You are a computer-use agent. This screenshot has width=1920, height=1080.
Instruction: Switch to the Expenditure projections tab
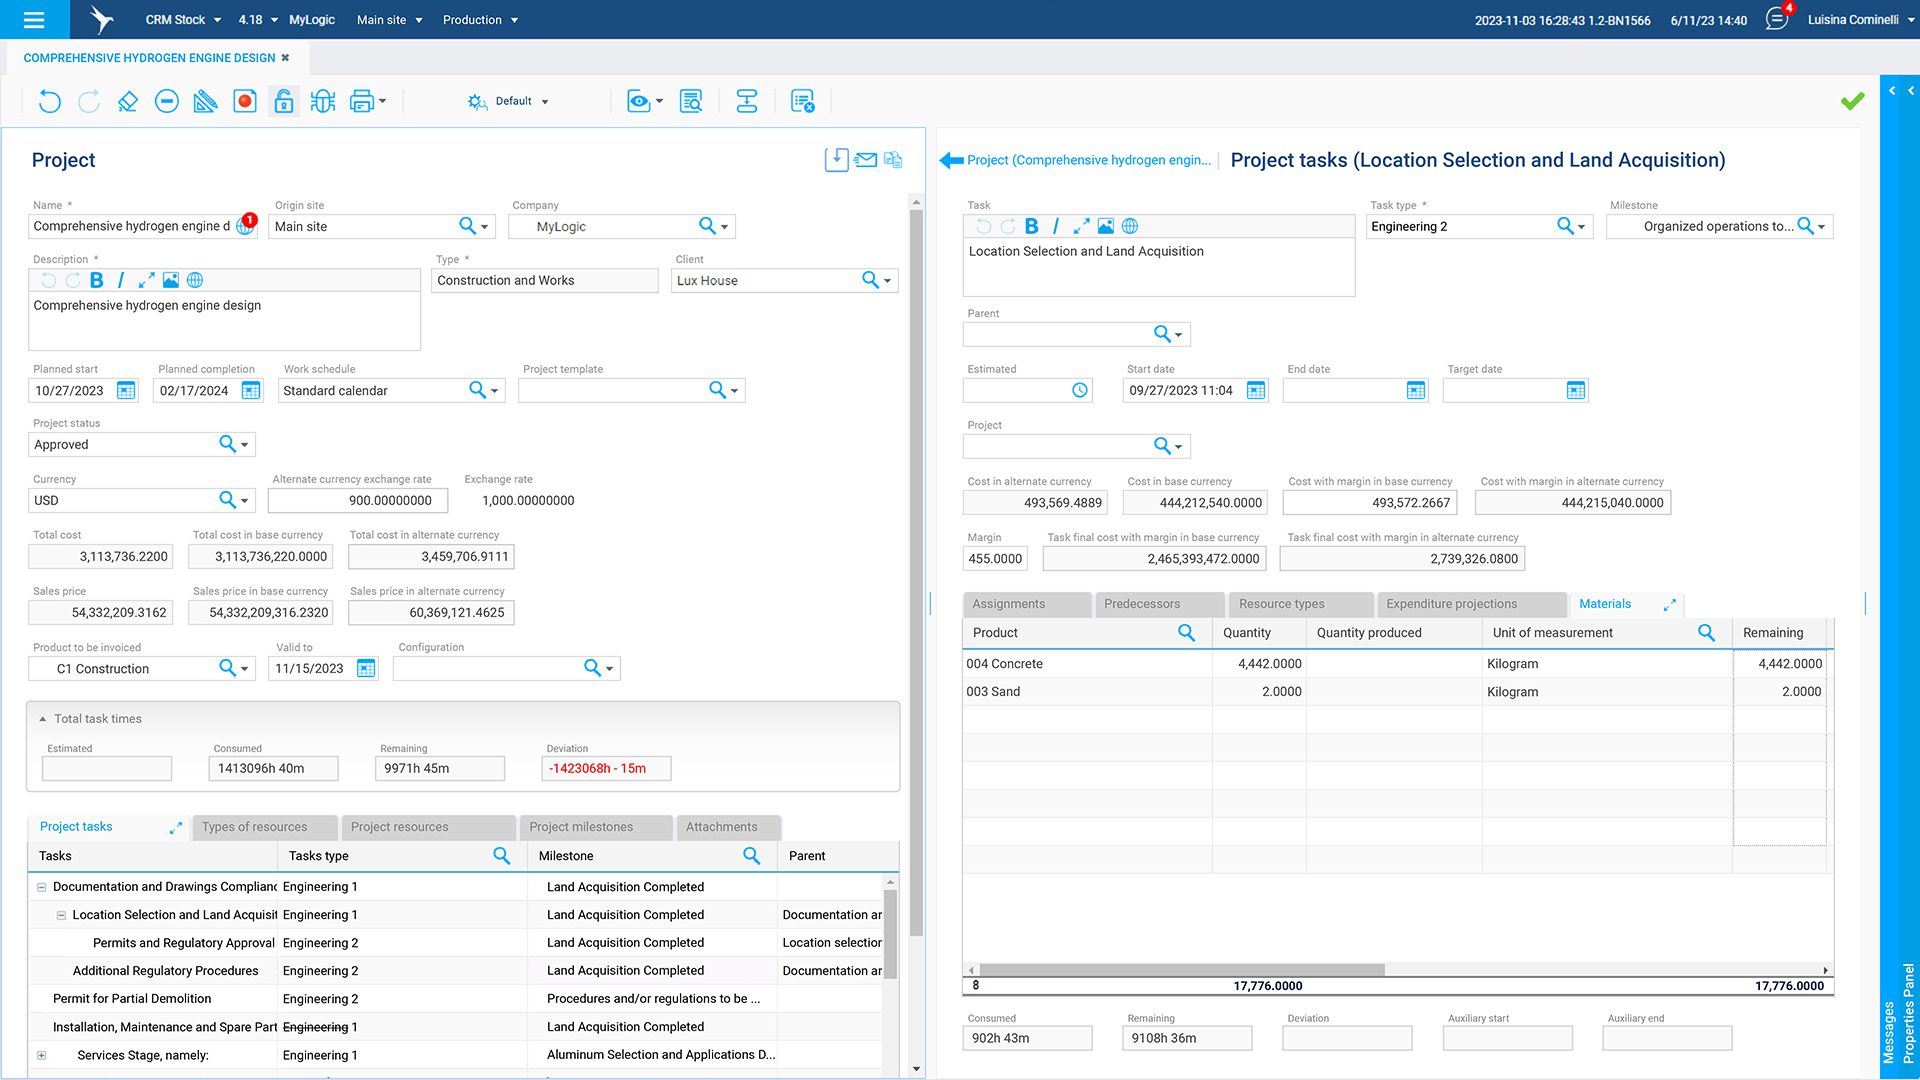[1451, 604]
